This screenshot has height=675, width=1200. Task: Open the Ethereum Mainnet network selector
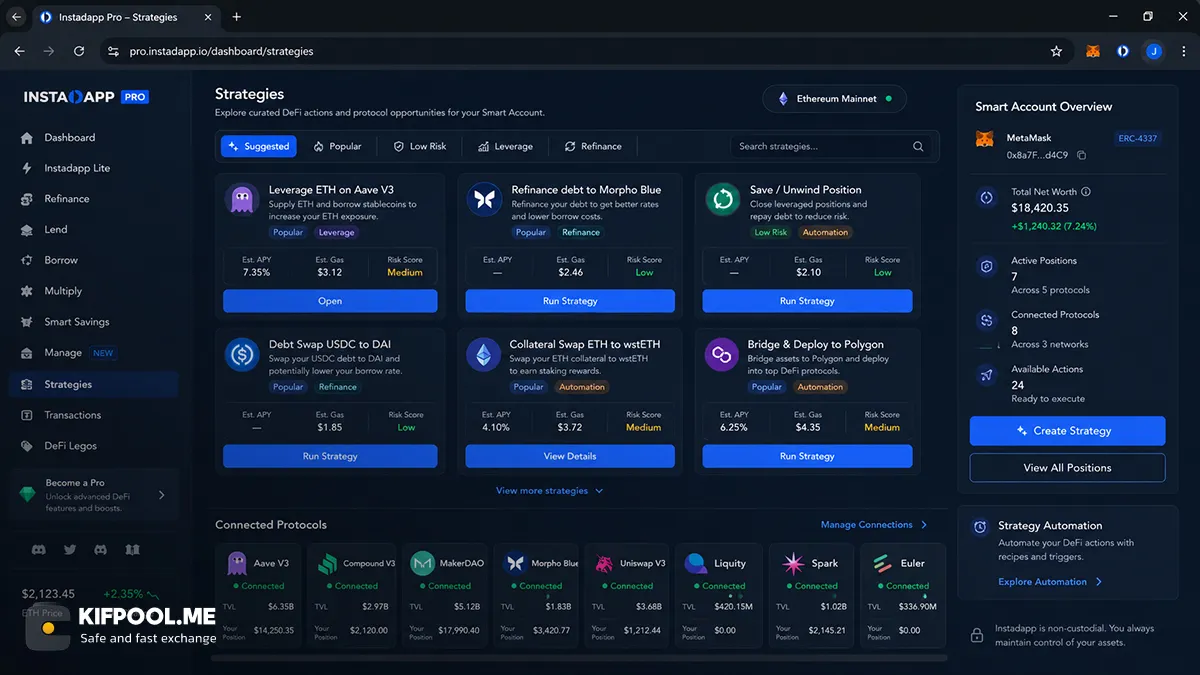[835, 99]
